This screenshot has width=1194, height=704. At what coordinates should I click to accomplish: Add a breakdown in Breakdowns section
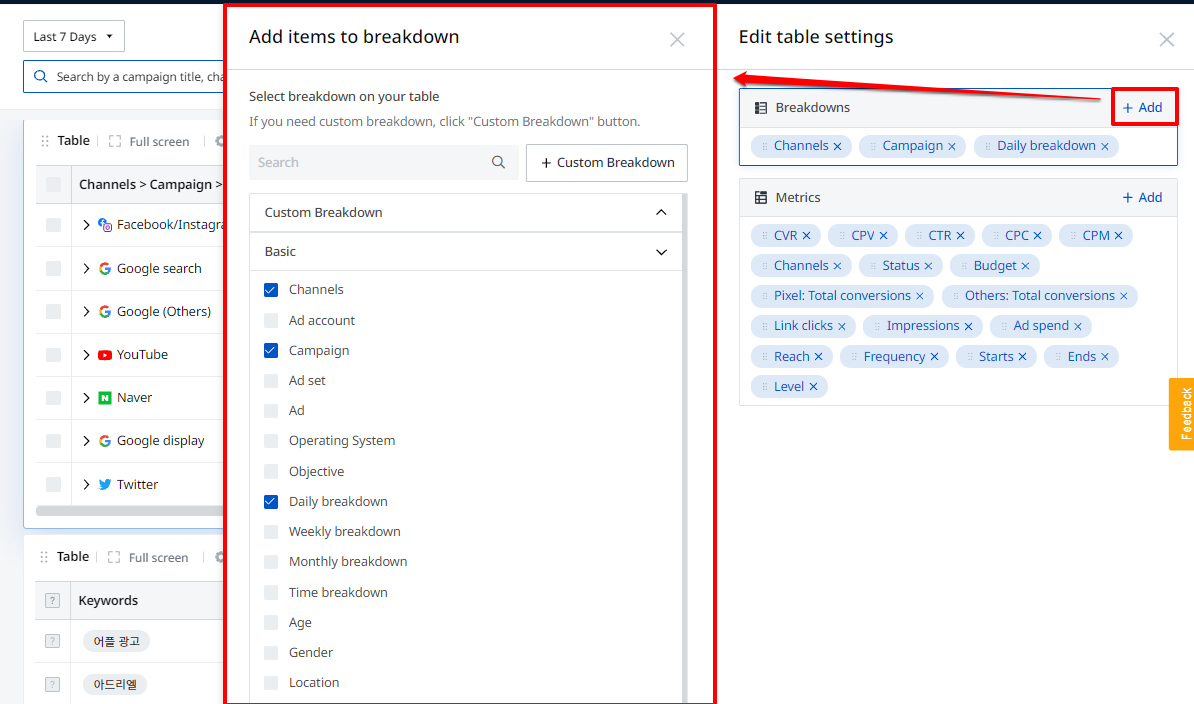1142,107
